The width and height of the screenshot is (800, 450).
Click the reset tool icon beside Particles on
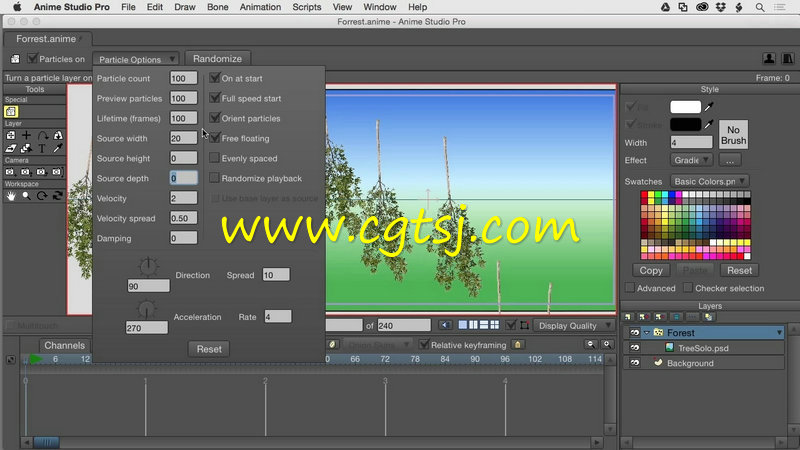pyautogui.click(x=15, y=59)
